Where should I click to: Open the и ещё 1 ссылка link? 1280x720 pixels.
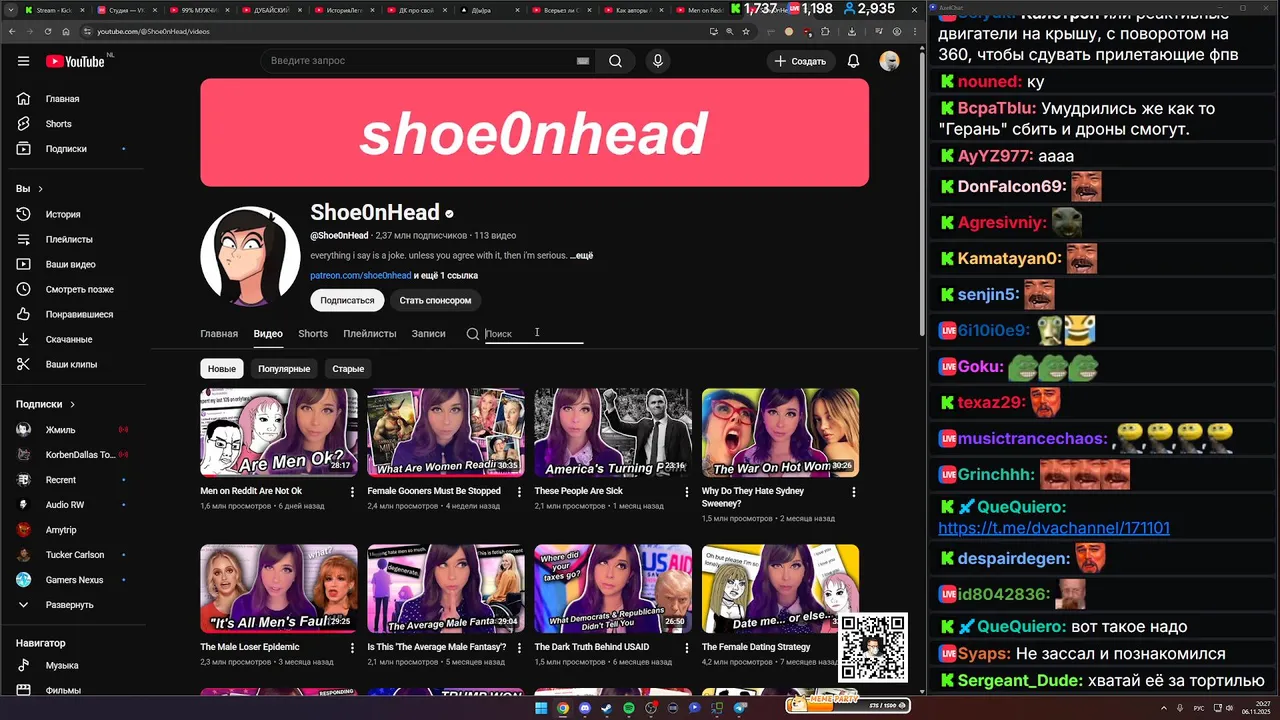(446, 276)
